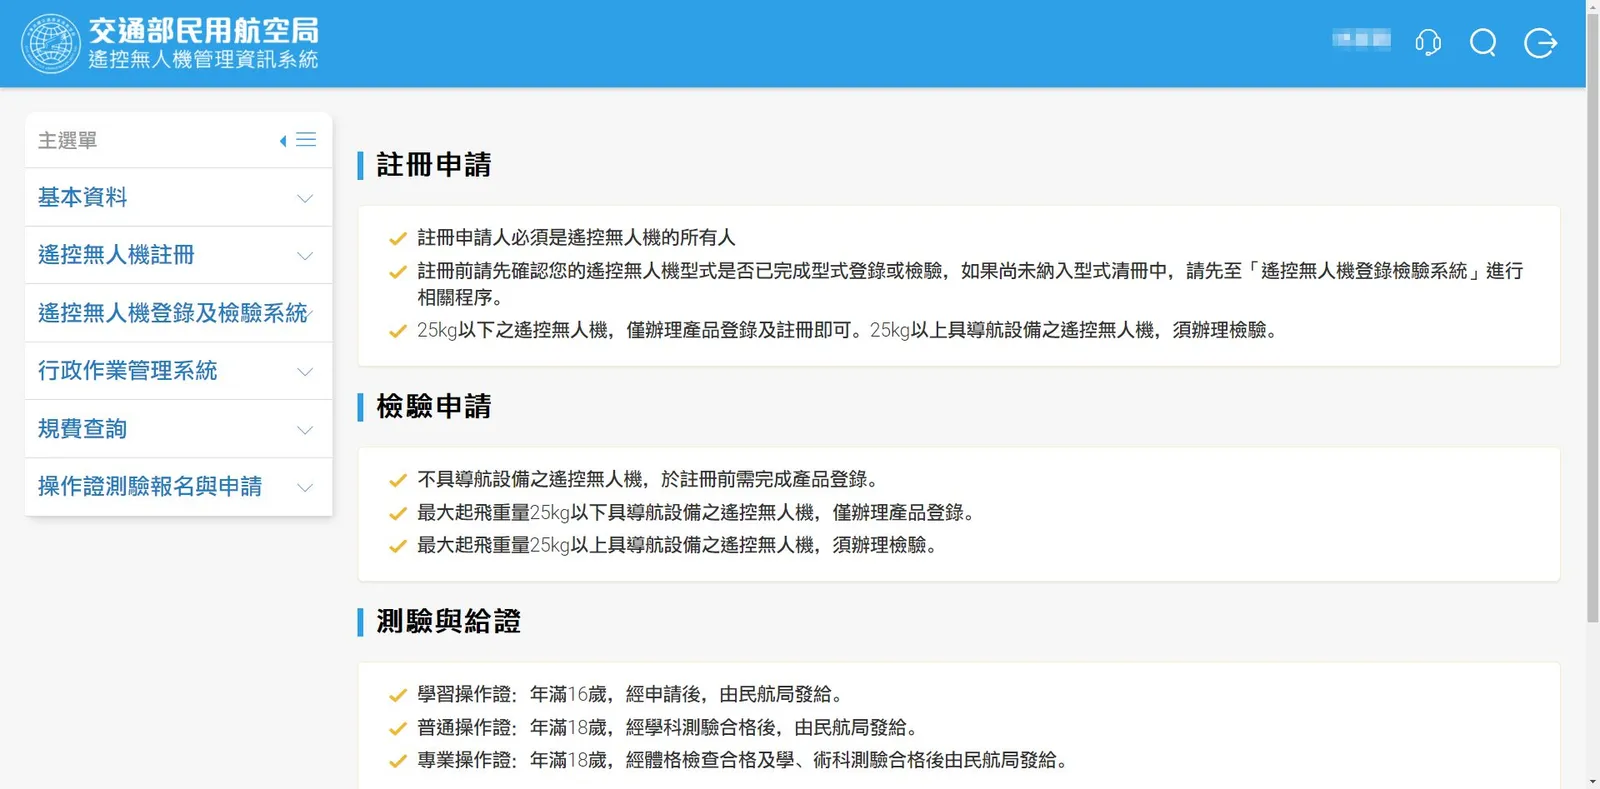Screen dimensions: 1600x789
Task: Open the 規費查詢 menu item
Action: click(x=179, y=430)
